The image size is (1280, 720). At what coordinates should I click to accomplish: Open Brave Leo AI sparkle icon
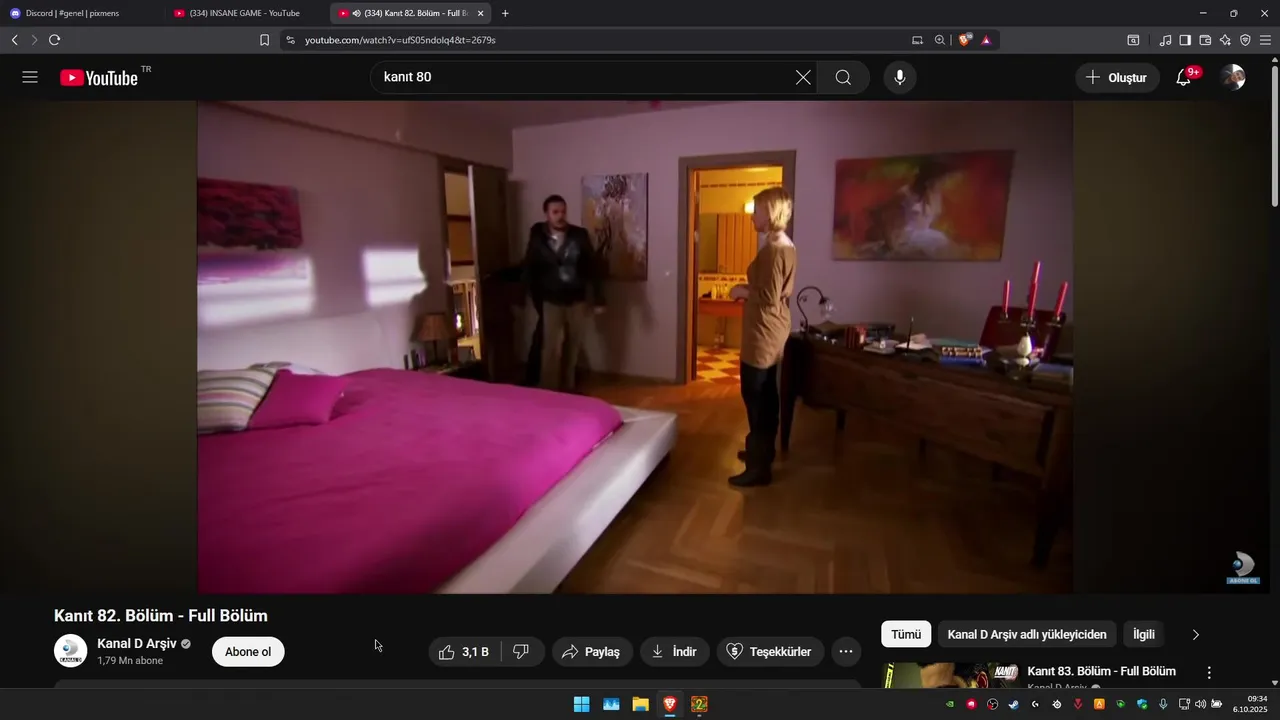[x=1225, y=40]
